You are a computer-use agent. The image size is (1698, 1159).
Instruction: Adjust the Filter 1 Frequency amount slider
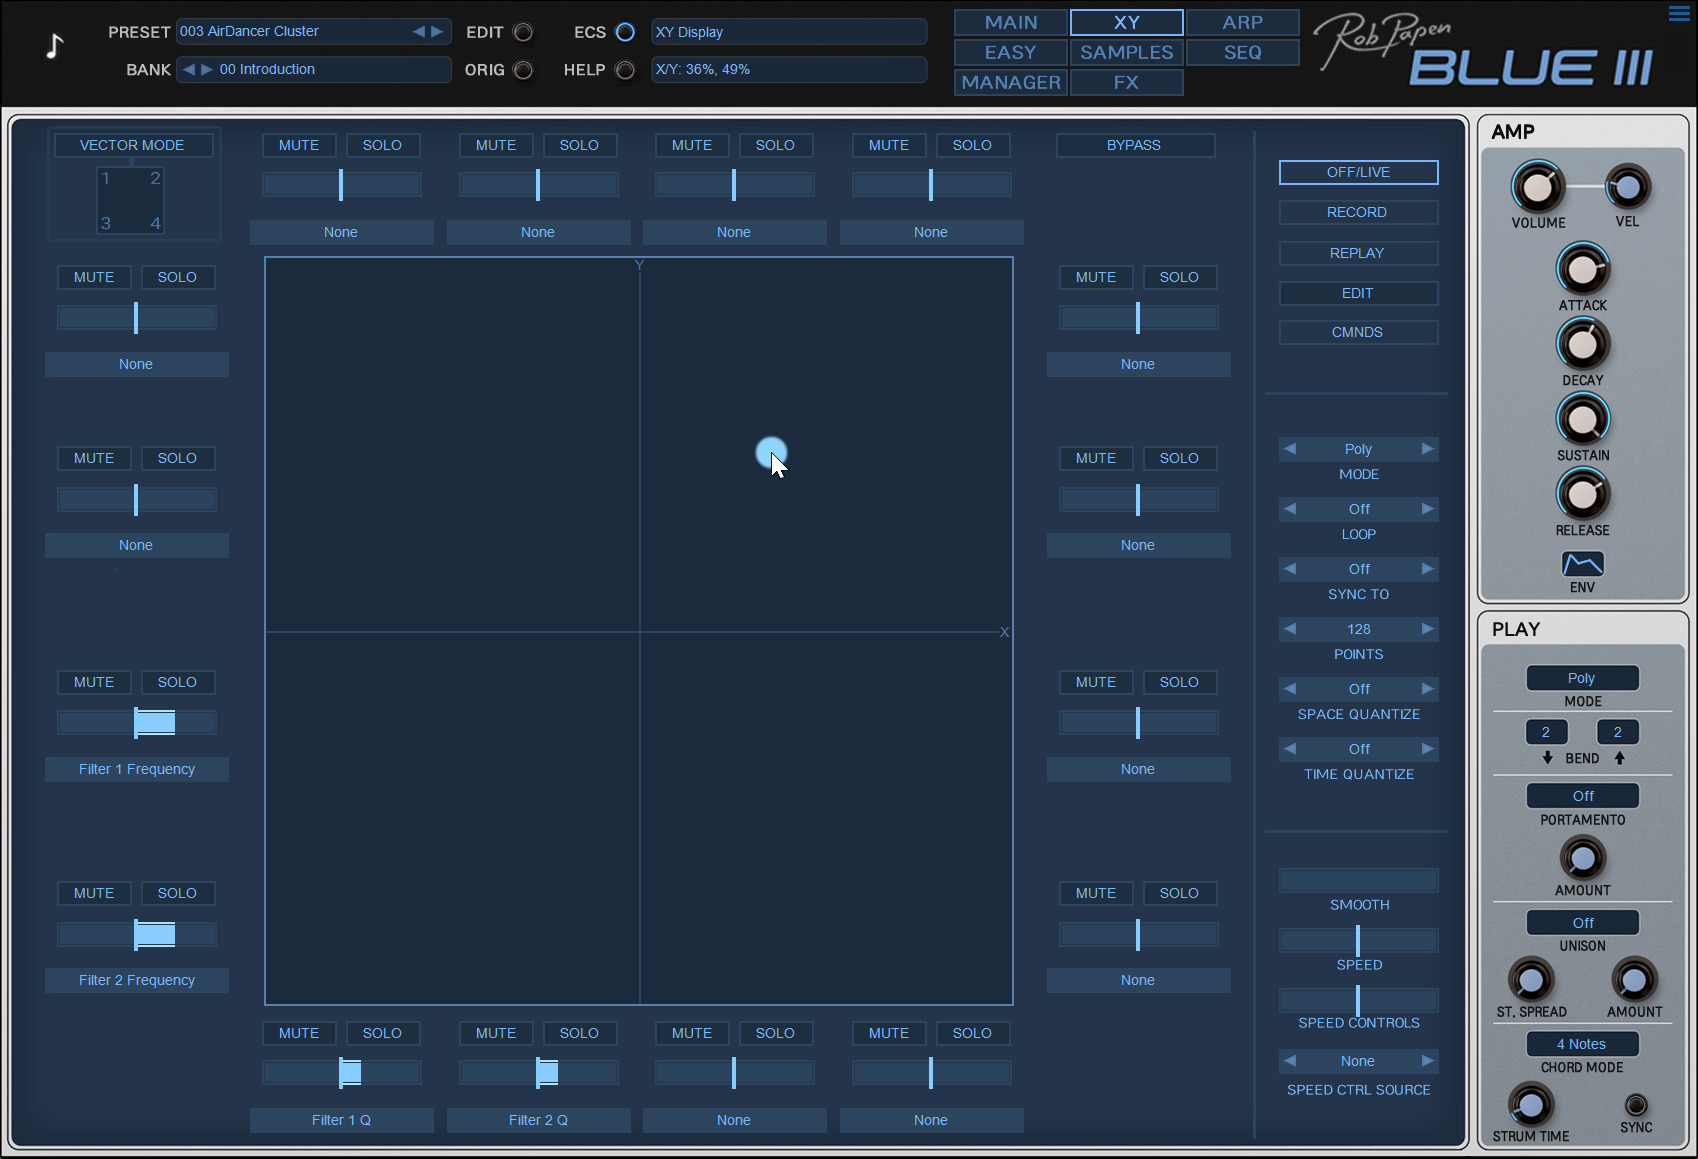(x=136, y=722)
